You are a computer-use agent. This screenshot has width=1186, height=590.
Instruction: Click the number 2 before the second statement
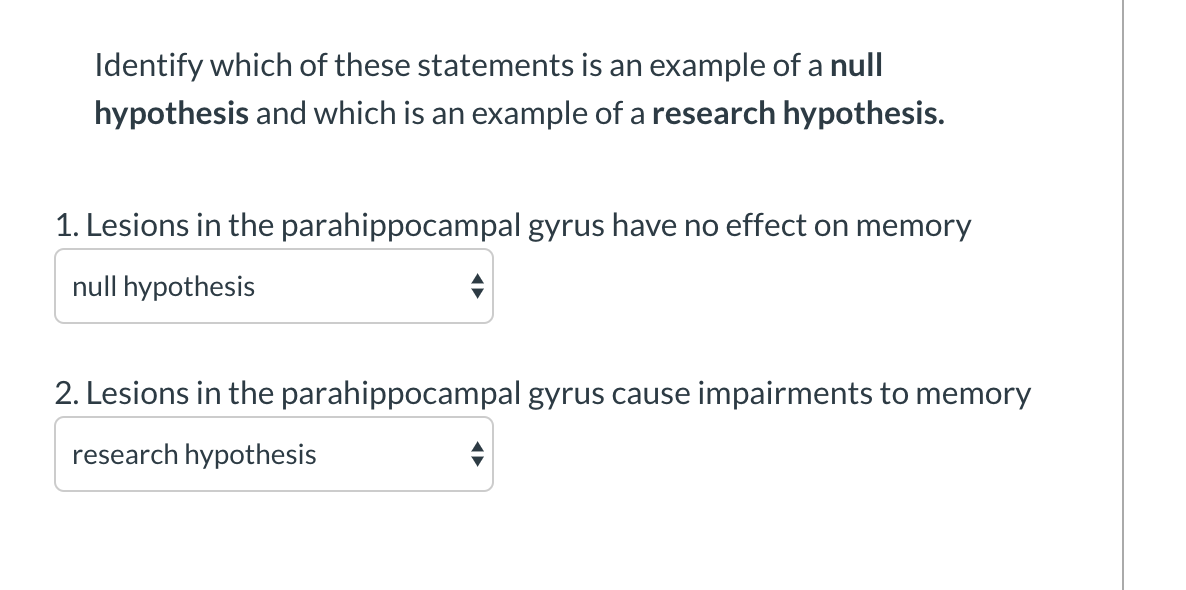point(65,393)
